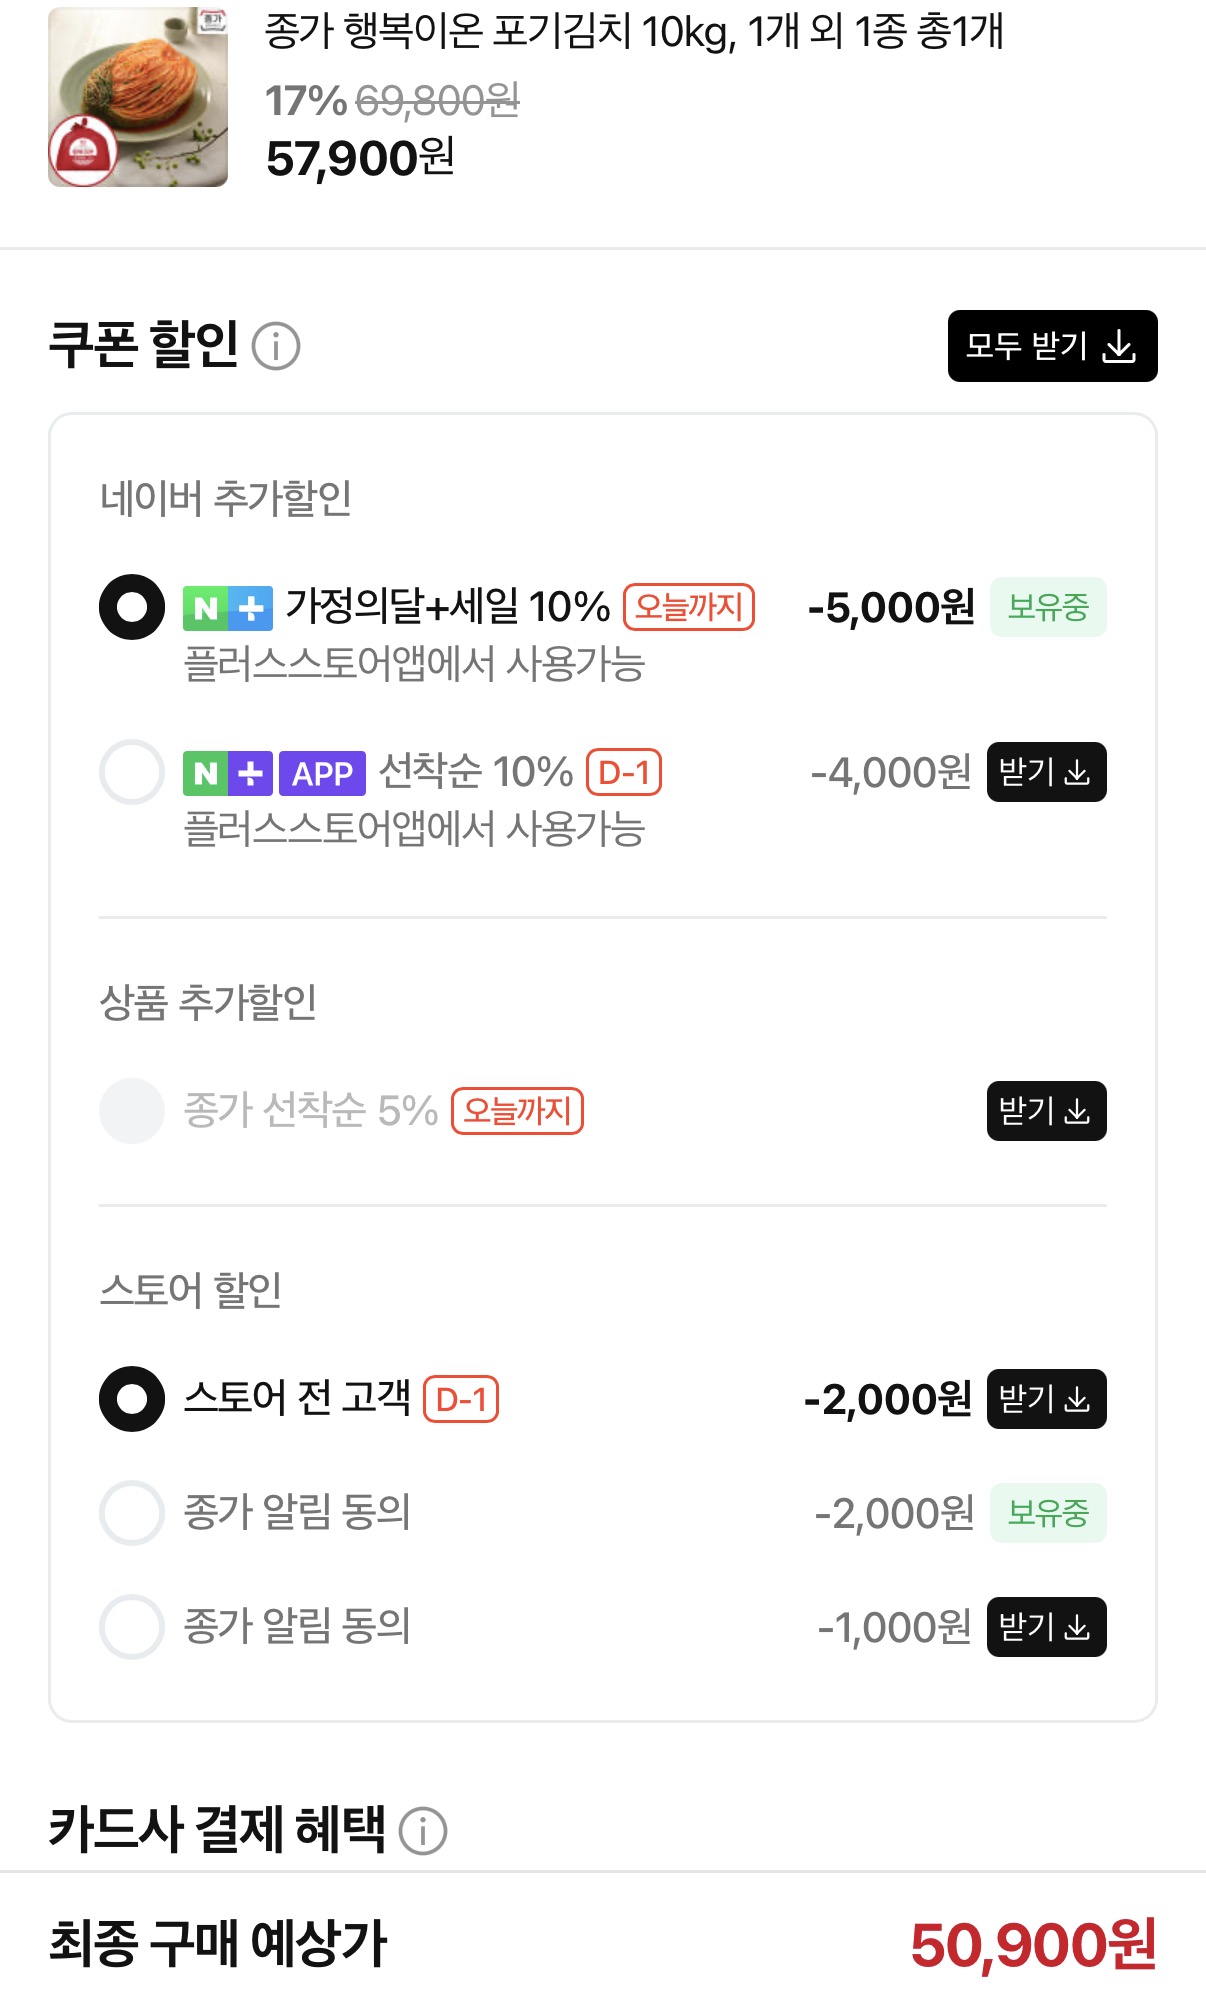
Task: Select the 스토어 전 고객 coupon radio
Action: click(x=132, y=1399)
